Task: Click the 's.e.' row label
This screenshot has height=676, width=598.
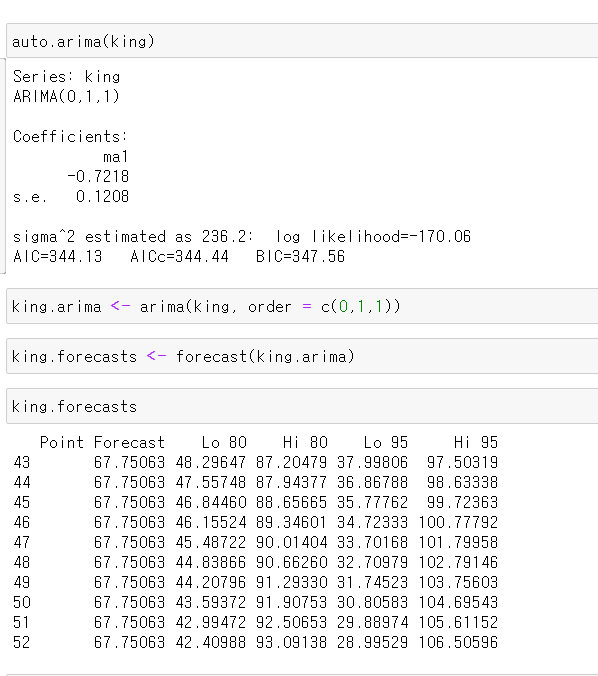Action: (29, 197)
